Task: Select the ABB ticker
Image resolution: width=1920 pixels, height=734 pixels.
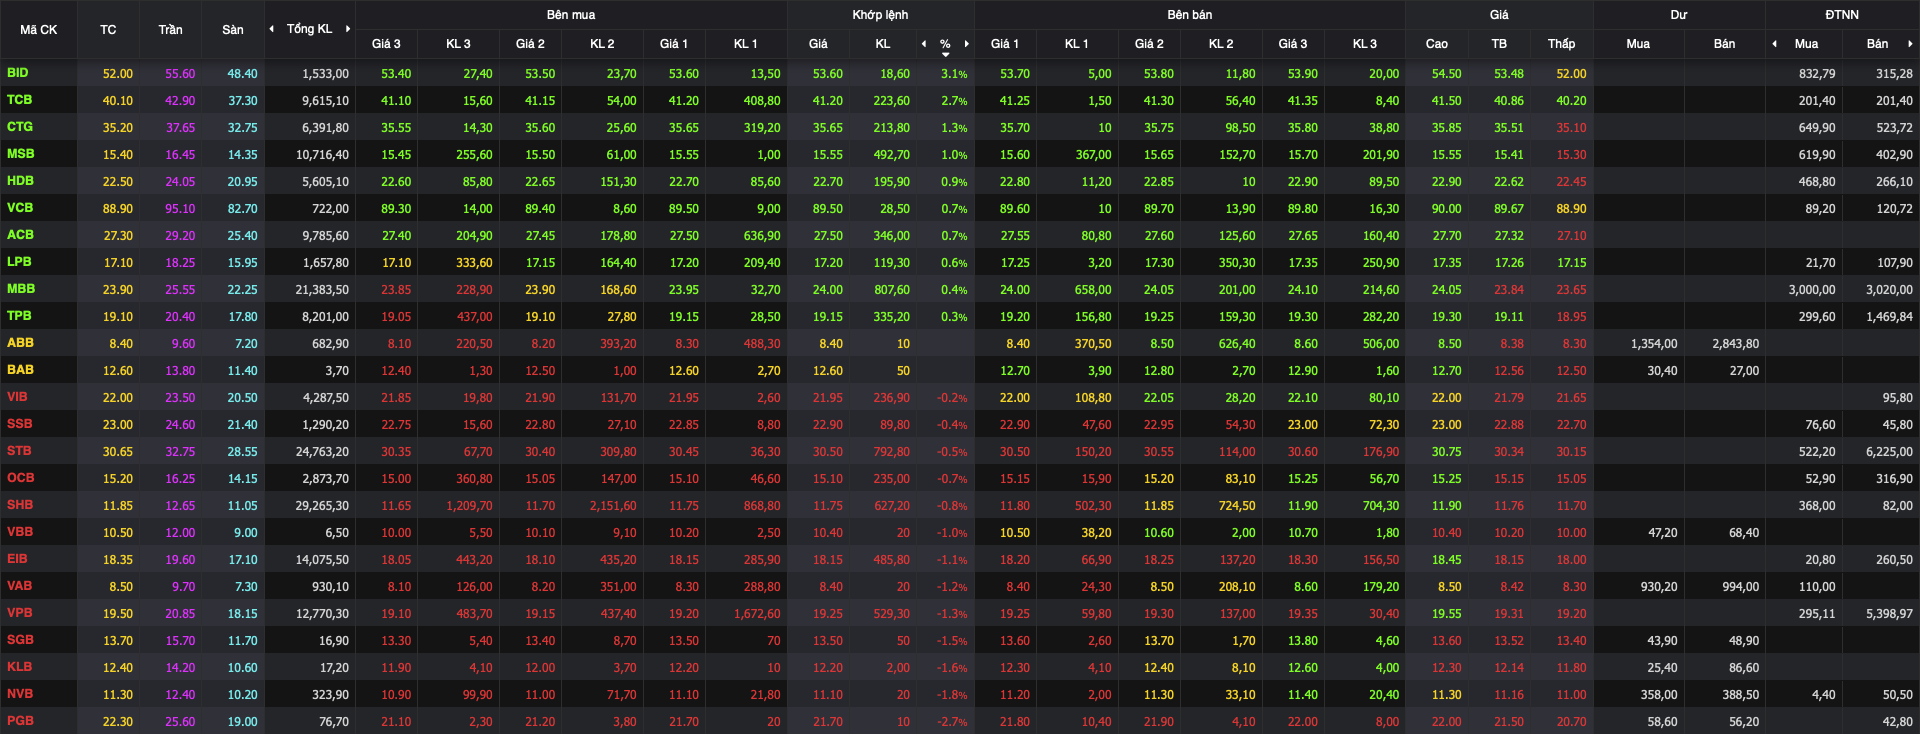Action: click(x=20, y=343)
